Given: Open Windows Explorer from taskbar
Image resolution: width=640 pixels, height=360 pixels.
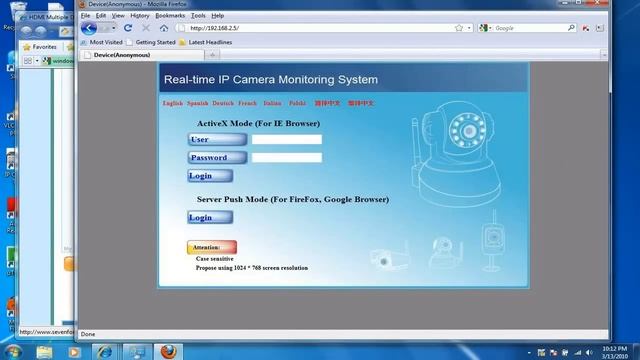Looking at the screenshot, I should (x=44, y=352).
